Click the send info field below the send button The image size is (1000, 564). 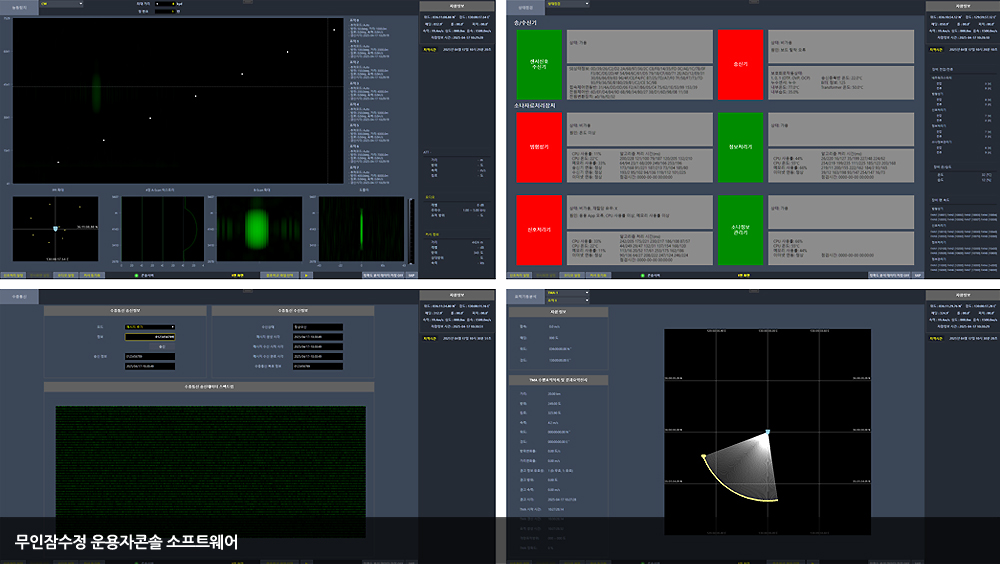coord(150,357)
